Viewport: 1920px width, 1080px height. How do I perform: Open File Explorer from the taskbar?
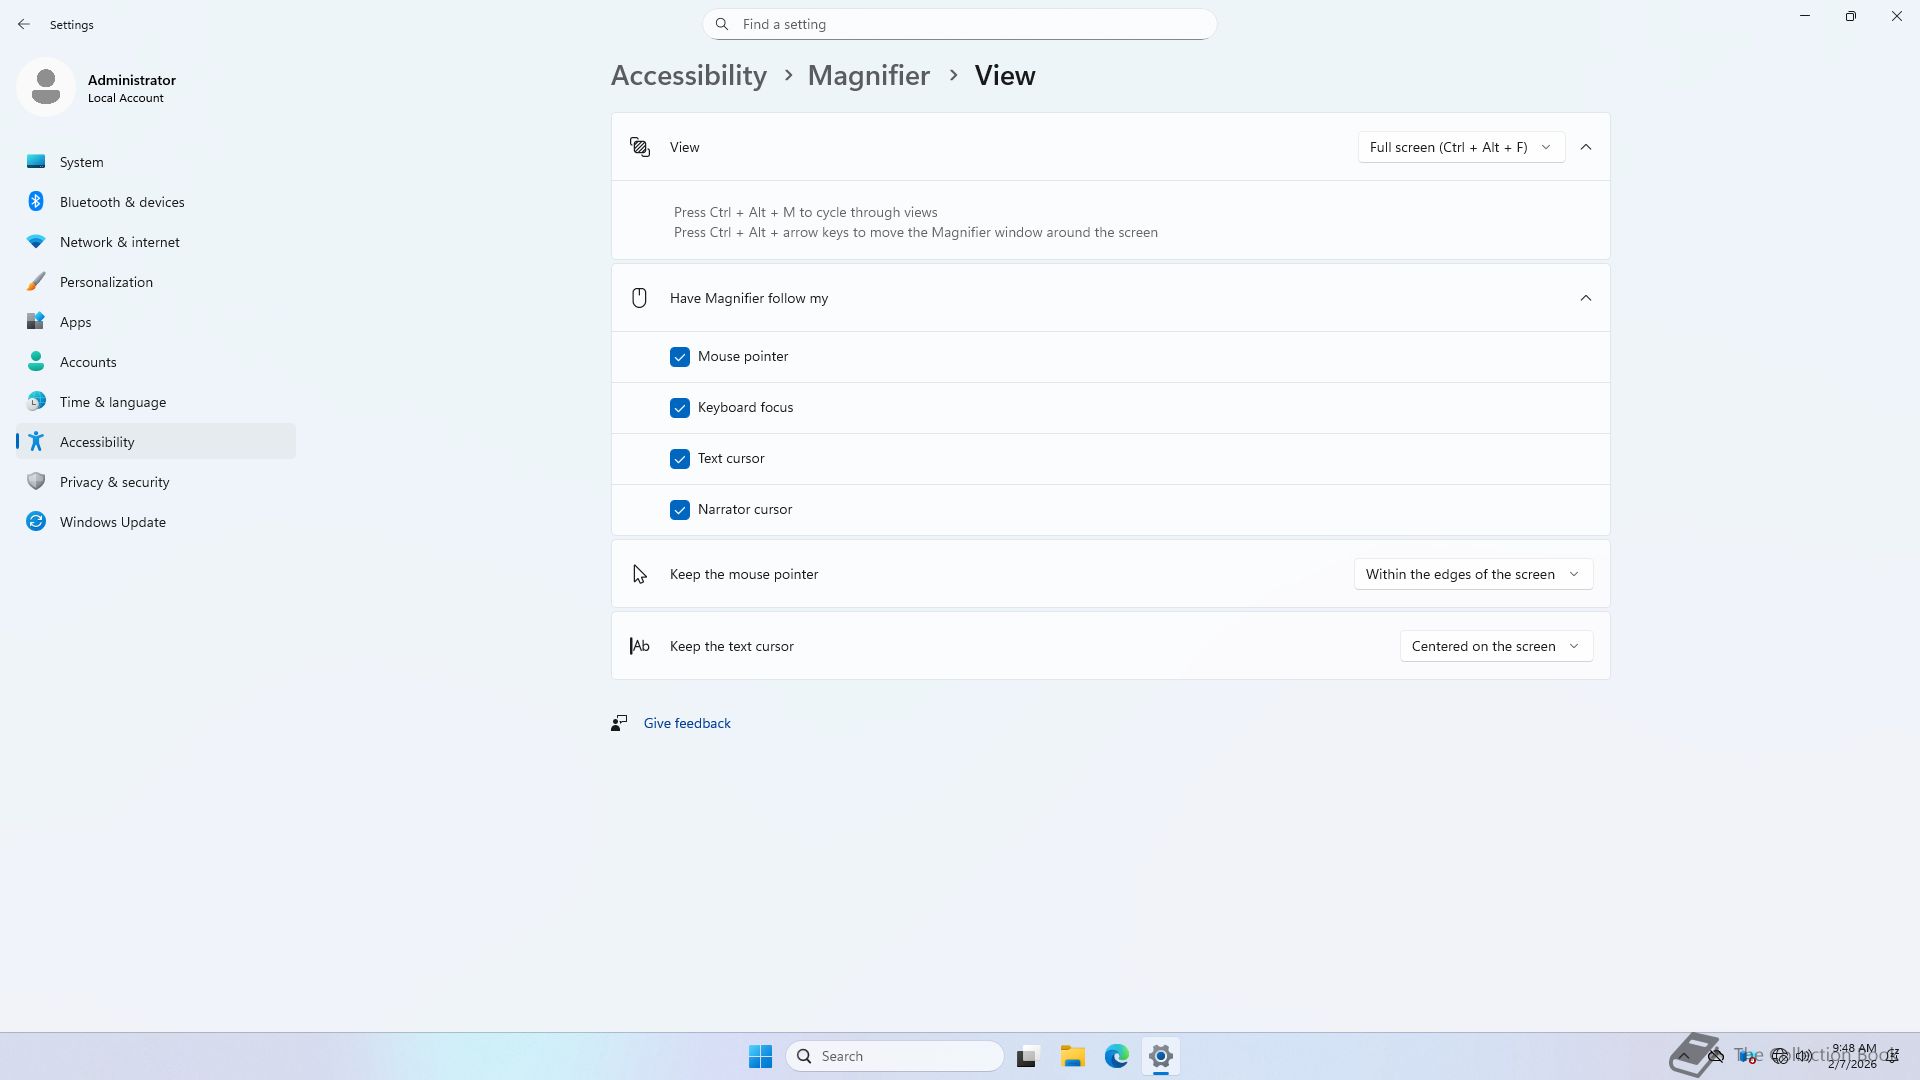[1072, 1056]
